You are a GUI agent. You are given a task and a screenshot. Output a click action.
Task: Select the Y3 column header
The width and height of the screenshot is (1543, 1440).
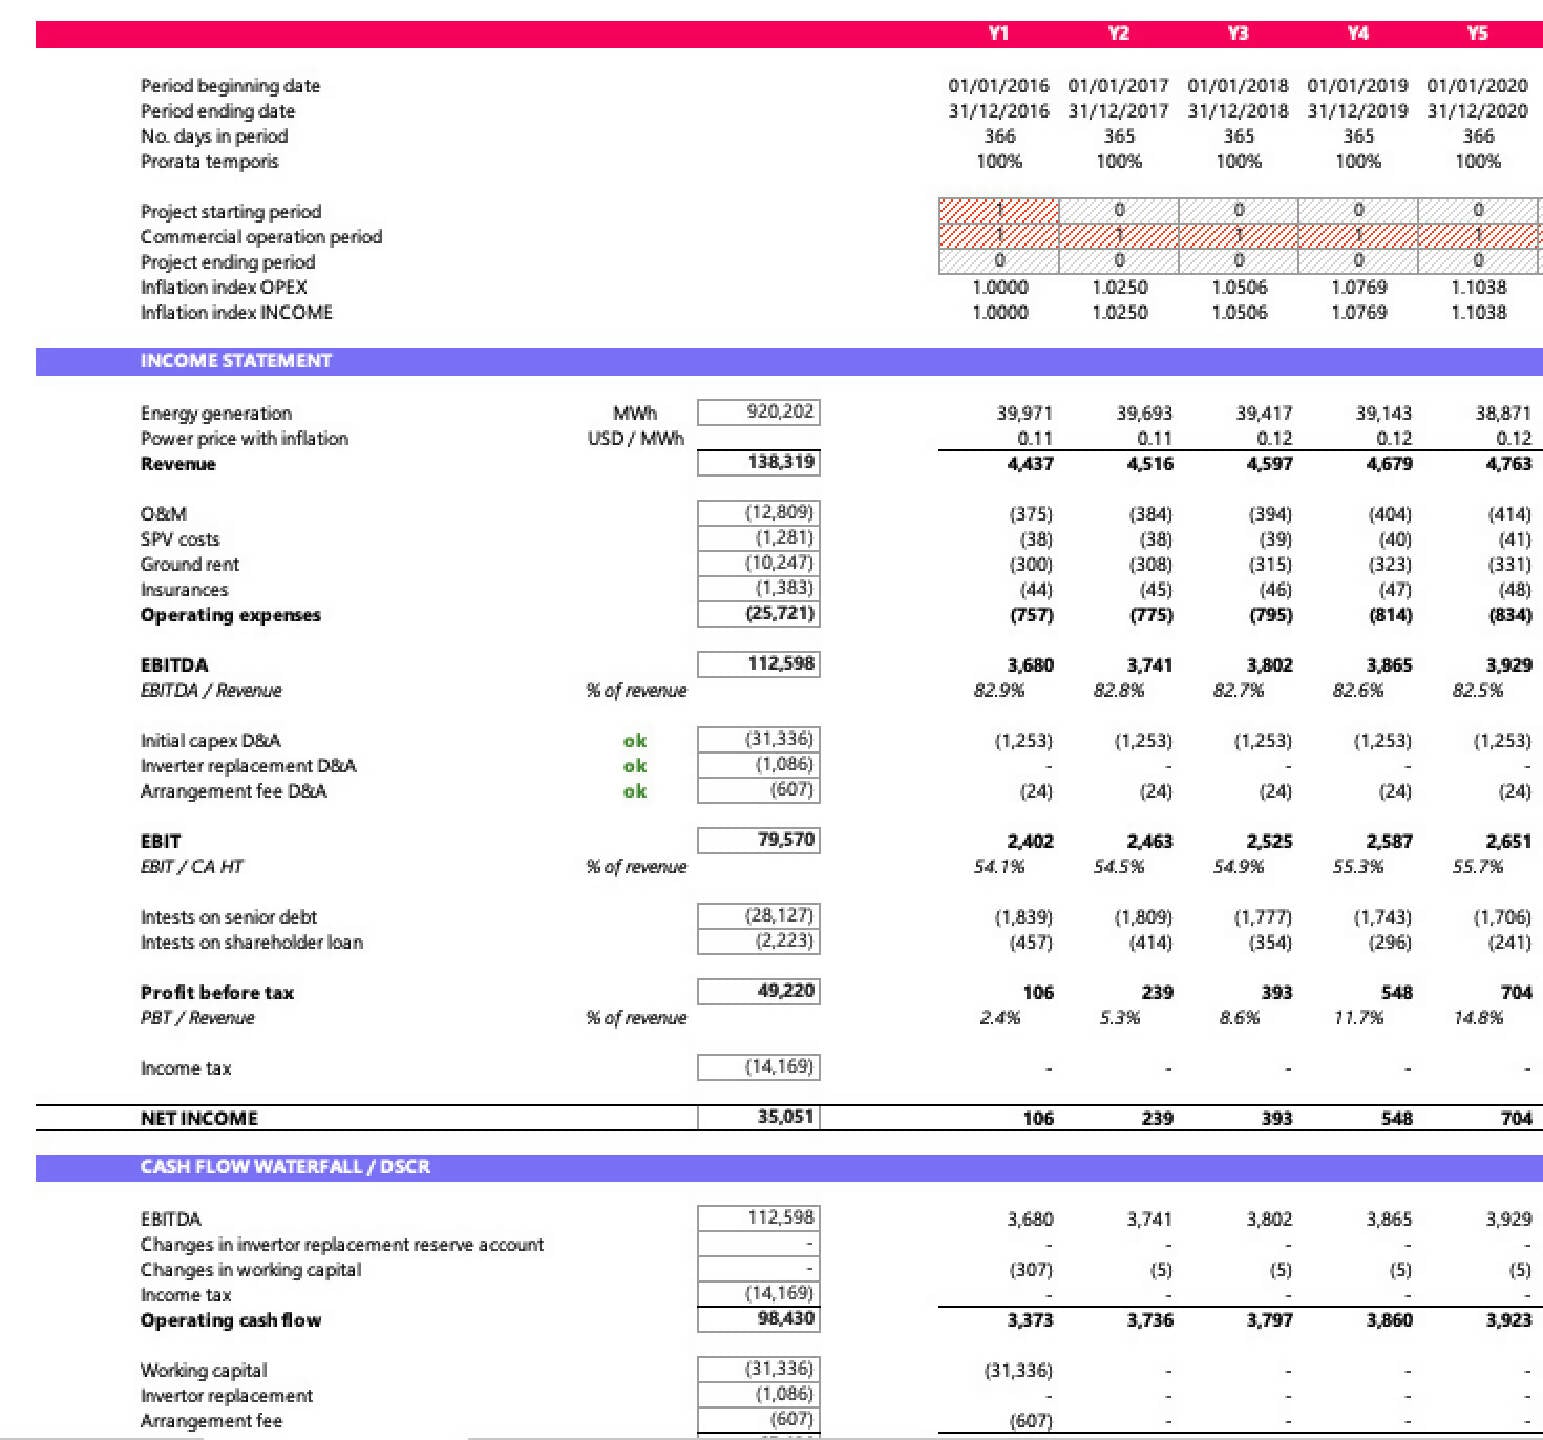1238,33
